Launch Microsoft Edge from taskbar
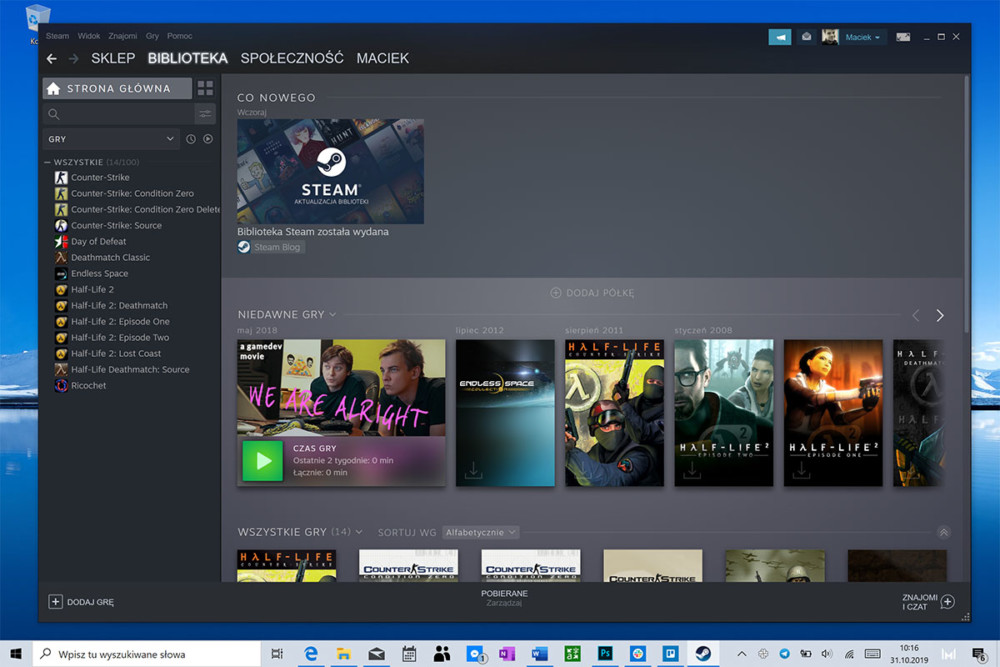Viewport: 1000px width, 667px height. point(311,654)
